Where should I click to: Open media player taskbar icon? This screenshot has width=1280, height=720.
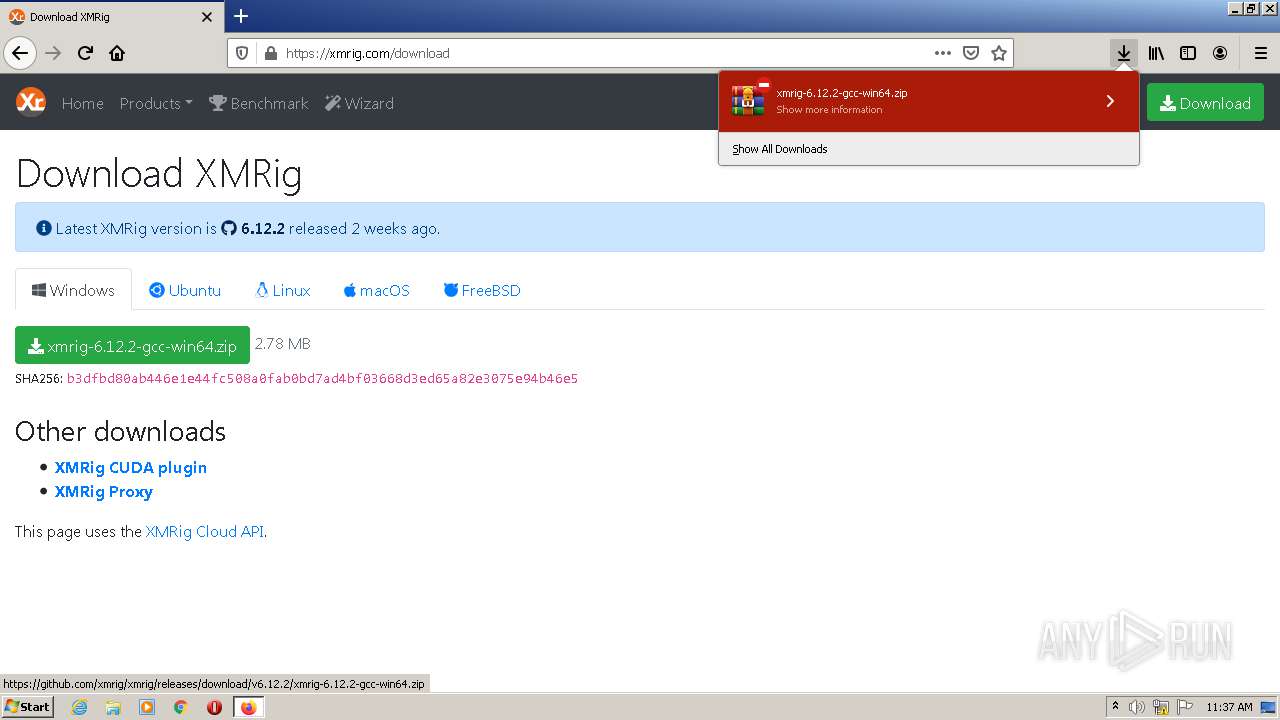coord(147,707)
